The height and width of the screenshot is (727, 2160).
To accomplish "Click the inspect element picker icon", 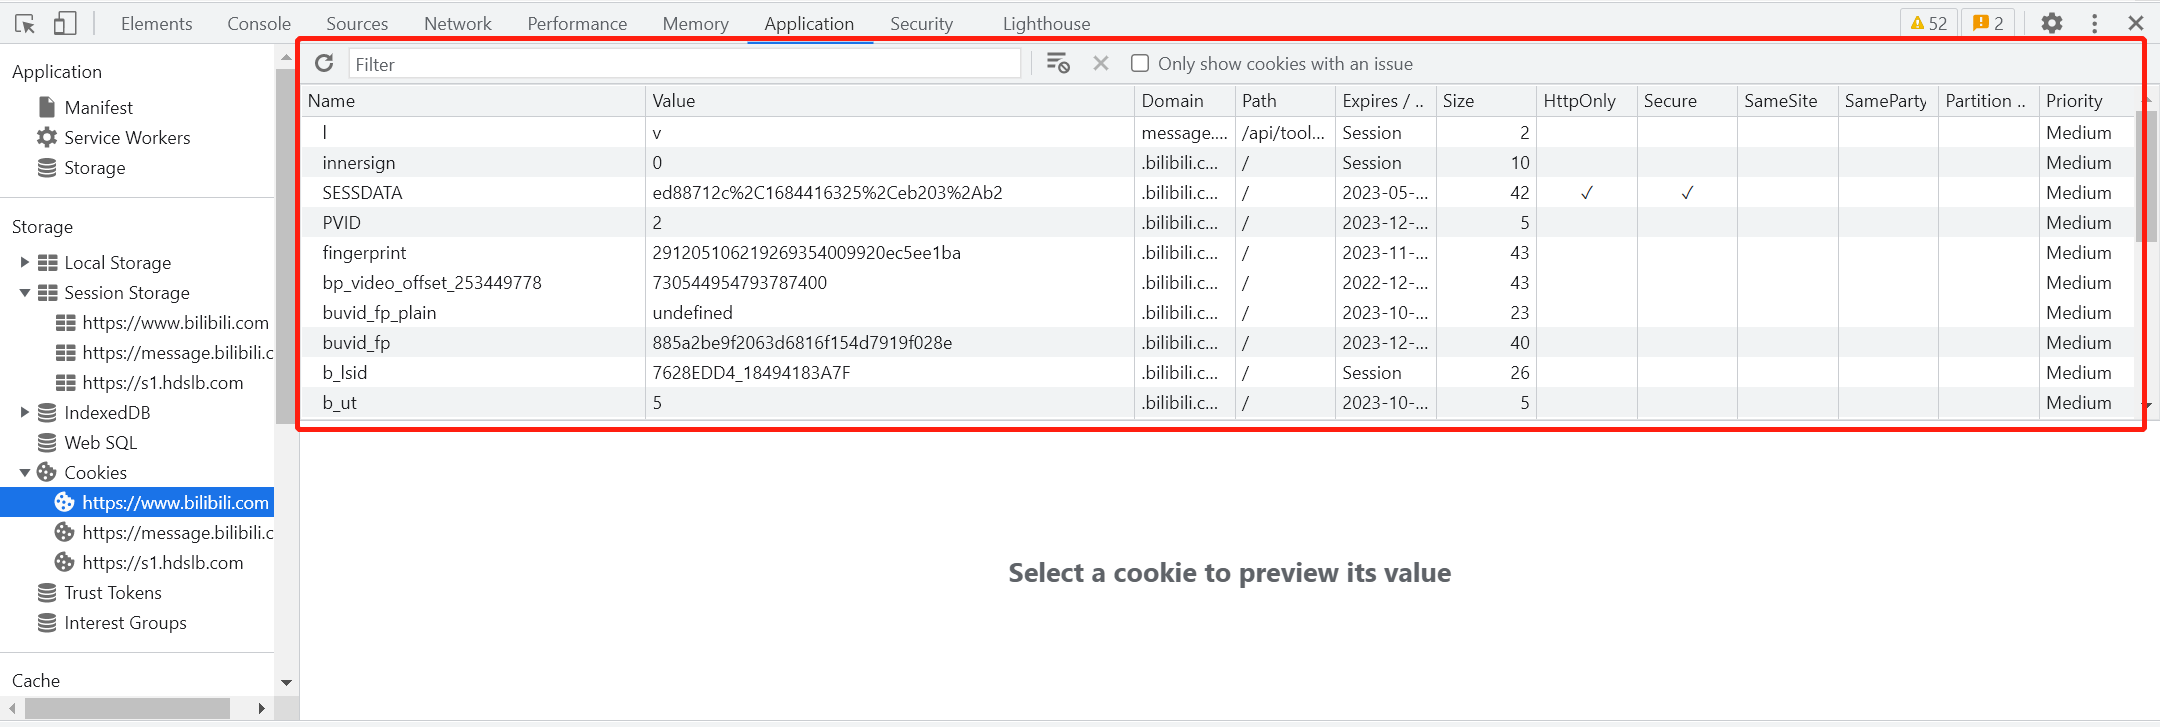I will (x=25, y=23).
